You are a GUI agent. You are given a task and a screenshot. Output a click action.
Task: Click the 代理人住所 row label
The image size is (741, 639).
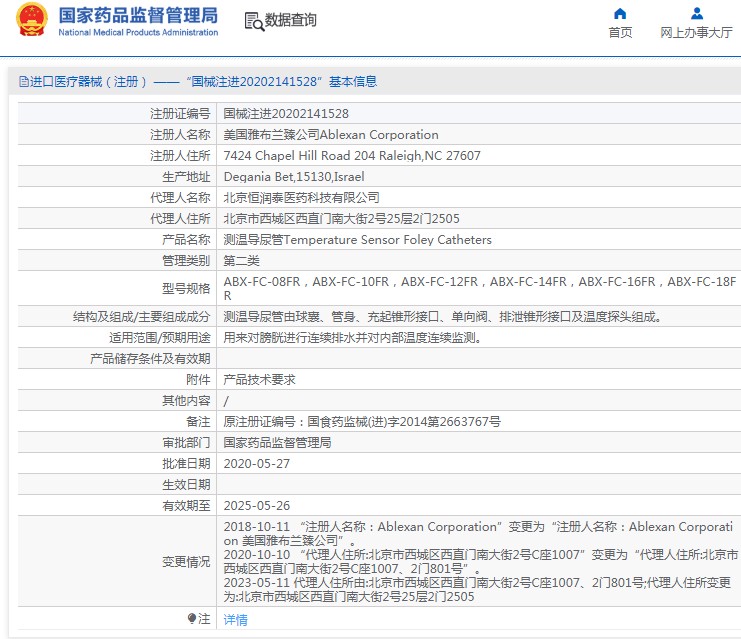(x=180, y=218)
